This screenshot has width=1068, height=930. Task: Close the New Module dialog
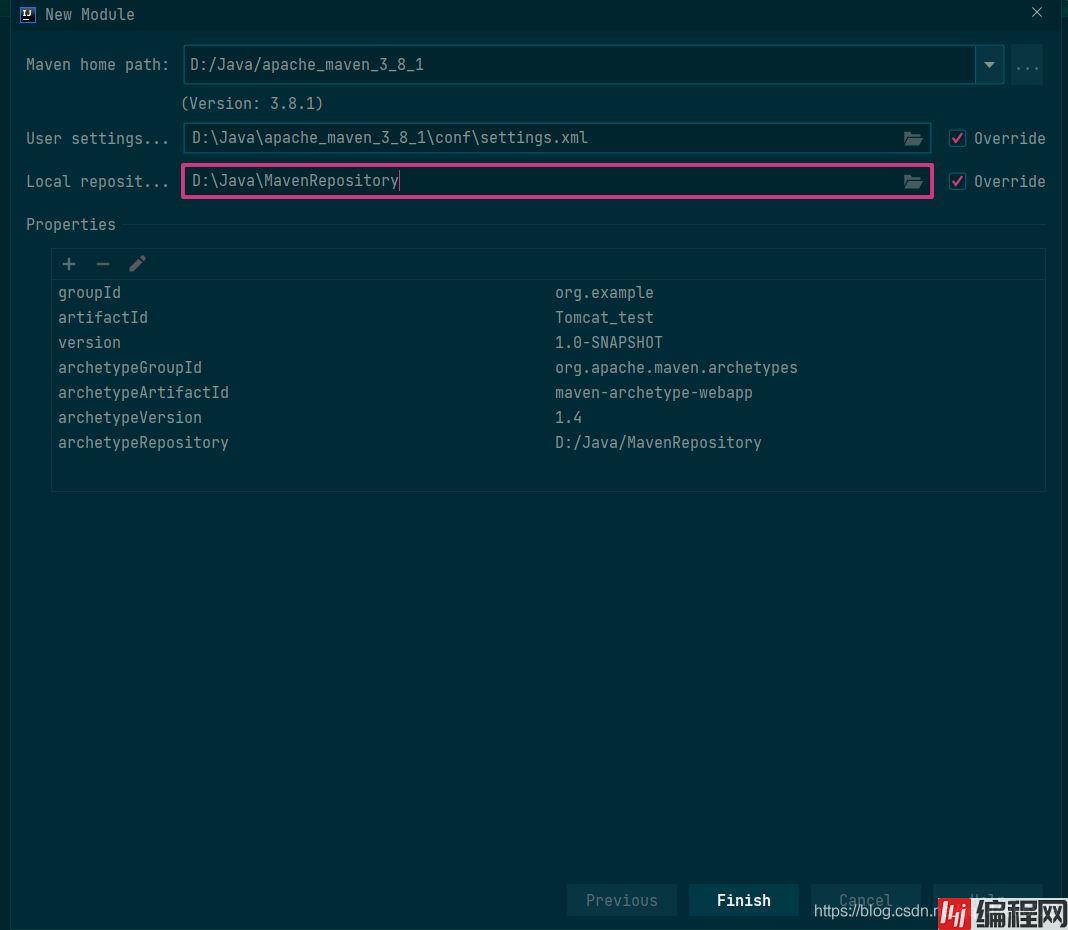click(x=1037, y=13)
